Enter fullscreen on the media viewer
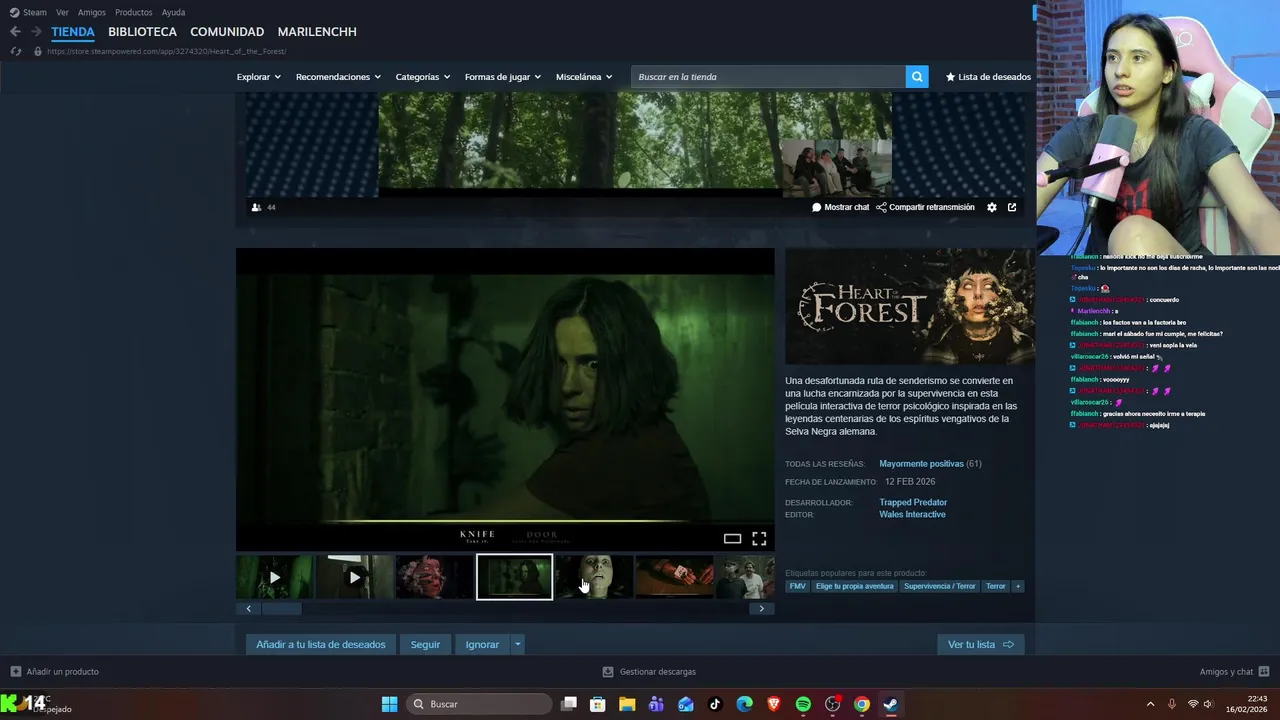The width and height of the screenshot is (1280, 720). [759, 539]
